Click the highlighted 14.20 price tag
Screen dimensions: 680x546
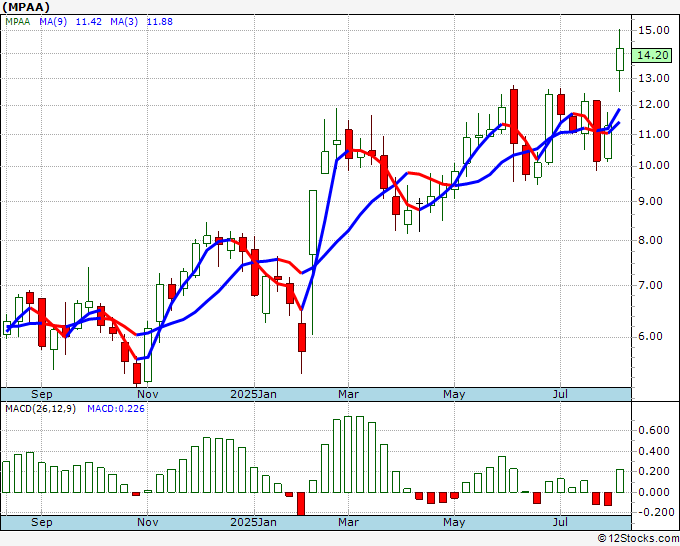tap(652, 56)
